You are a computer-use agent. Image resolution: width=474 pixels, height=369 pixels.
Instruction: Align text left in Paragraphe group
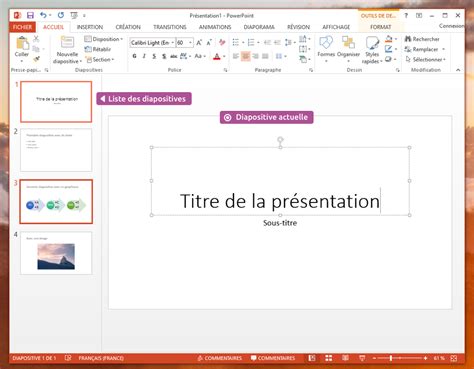click(x=236, y=56)
